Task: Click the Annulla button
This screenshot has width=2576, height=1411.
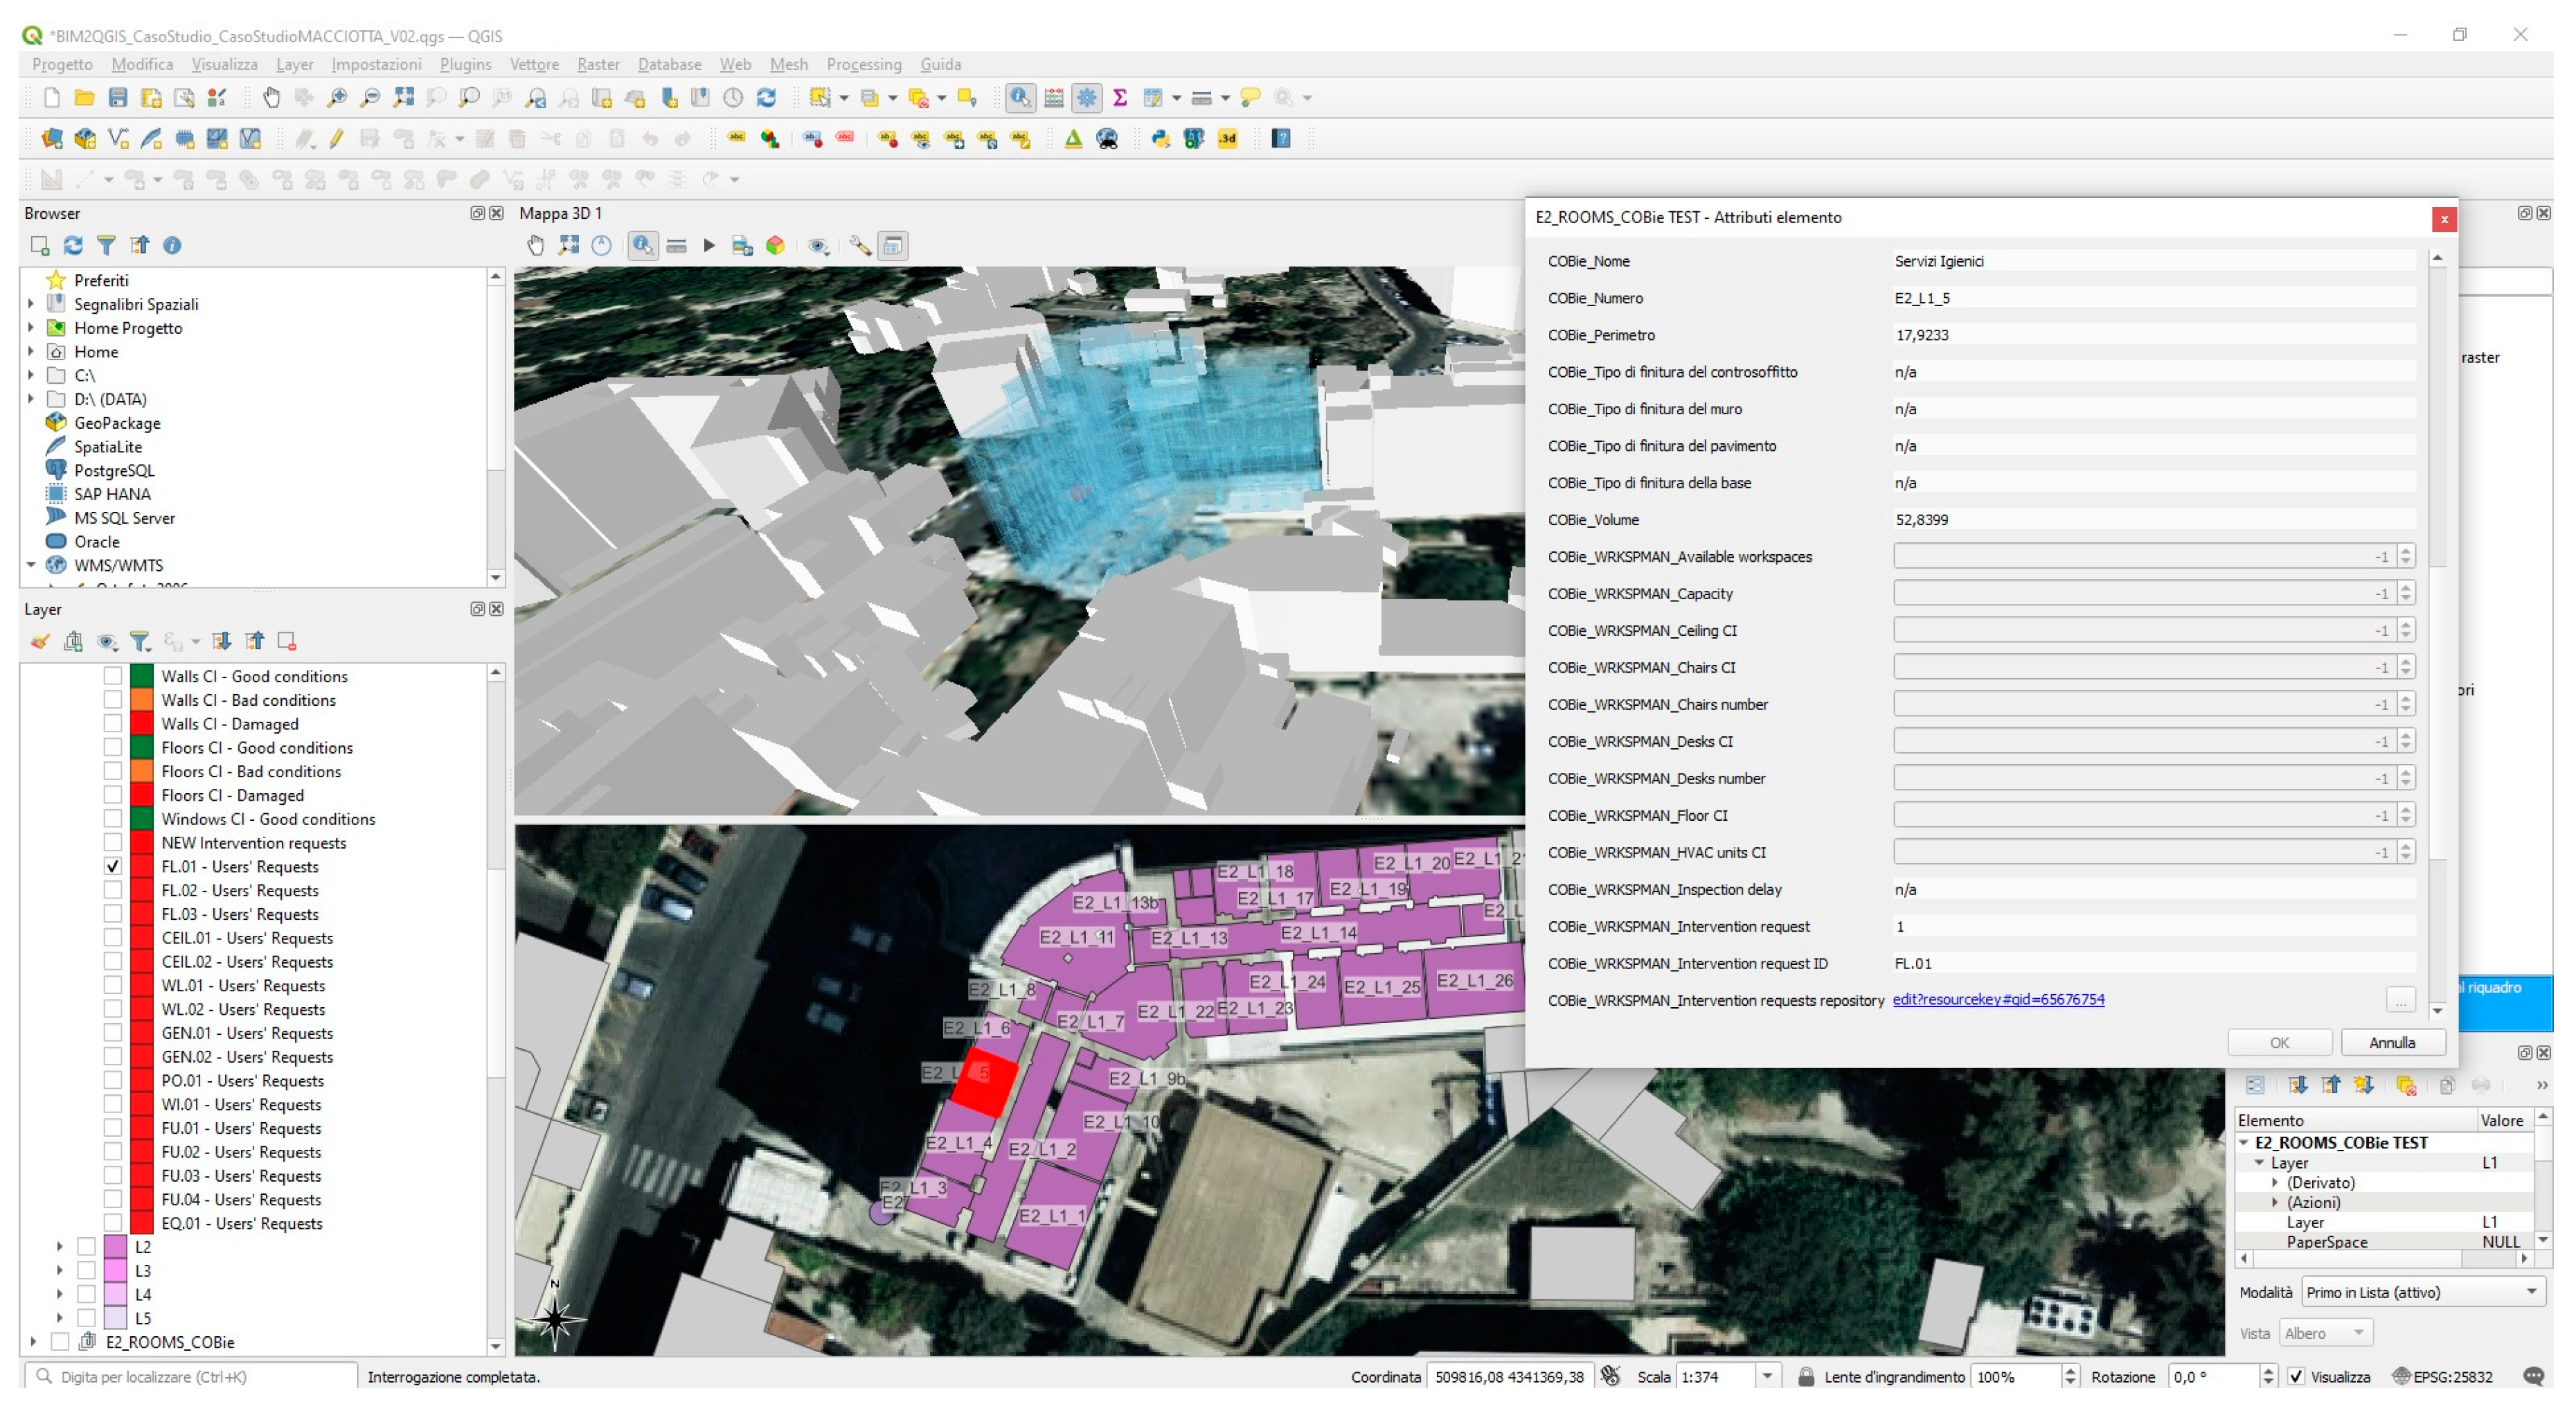Action: (2392, 1043)
